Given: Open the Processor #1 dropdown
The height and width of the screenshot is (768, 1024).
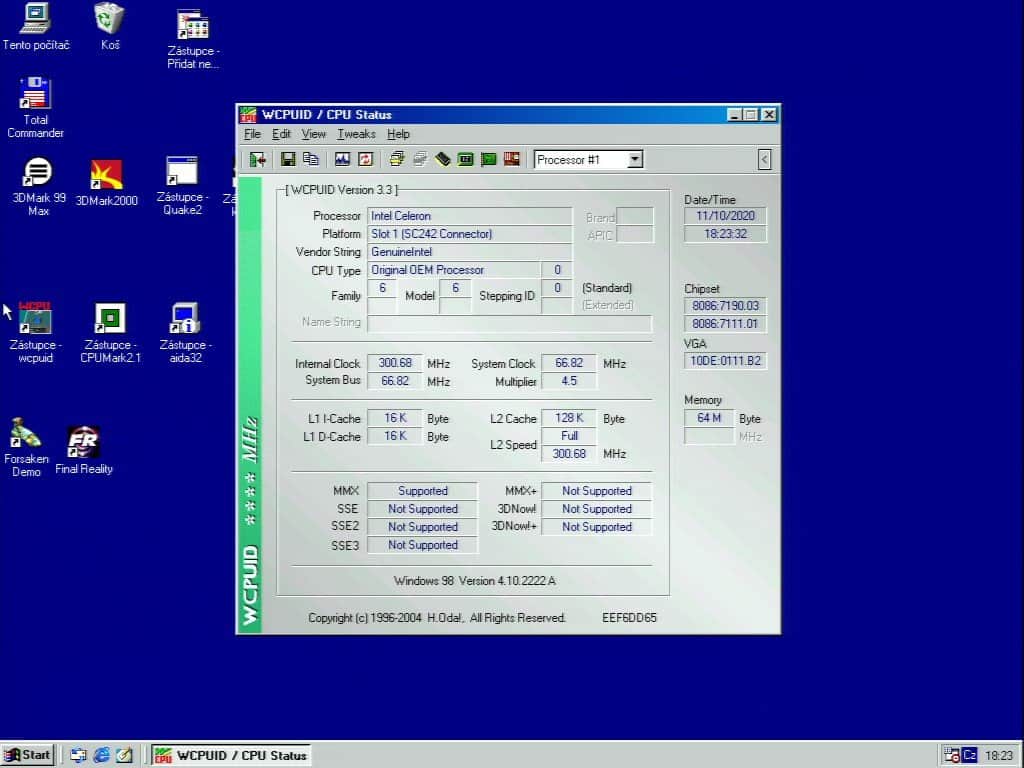Looking at the screenshot, I should (x=634, y=159).
